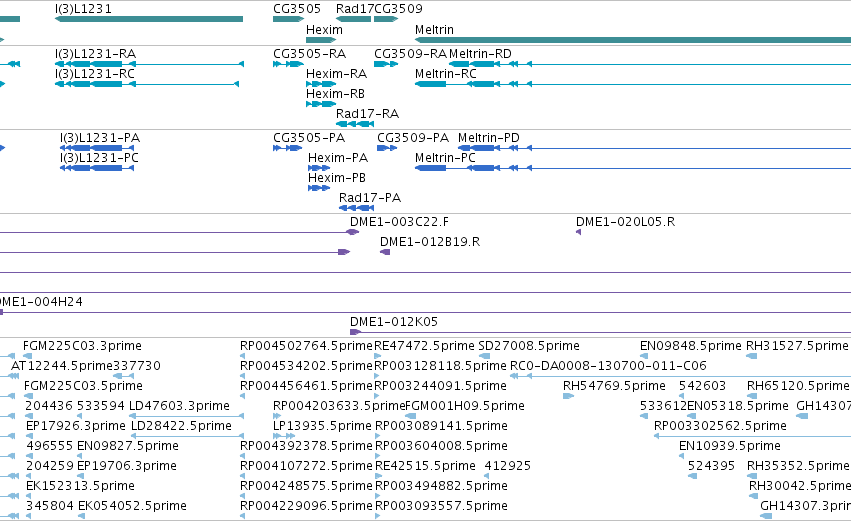
Task: Click the AT12244.5prime EST label
Action: pos(62,366)
